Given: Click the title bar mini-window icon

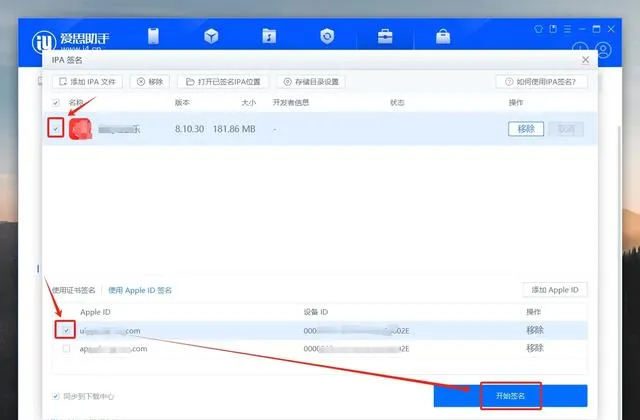Looking at the screenshot, I should tap(553, 29).
